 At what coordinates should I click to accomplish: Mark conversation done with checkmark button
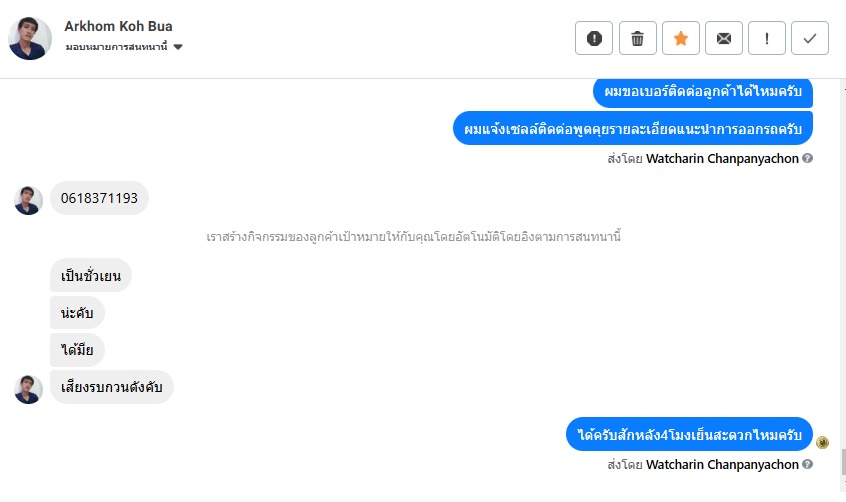809,38
